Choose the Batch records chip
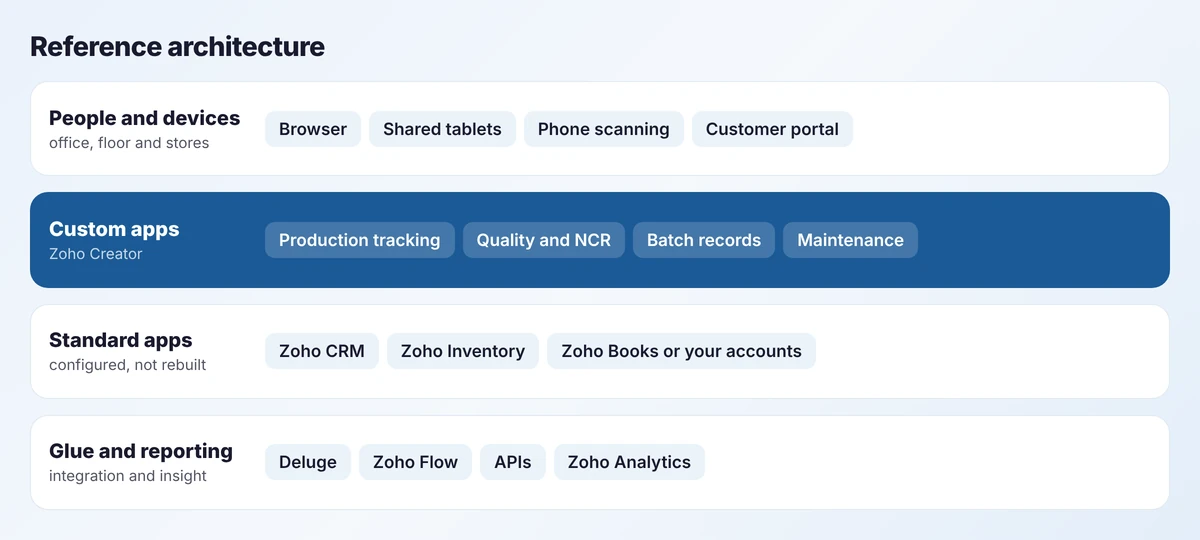 point(704,240)
